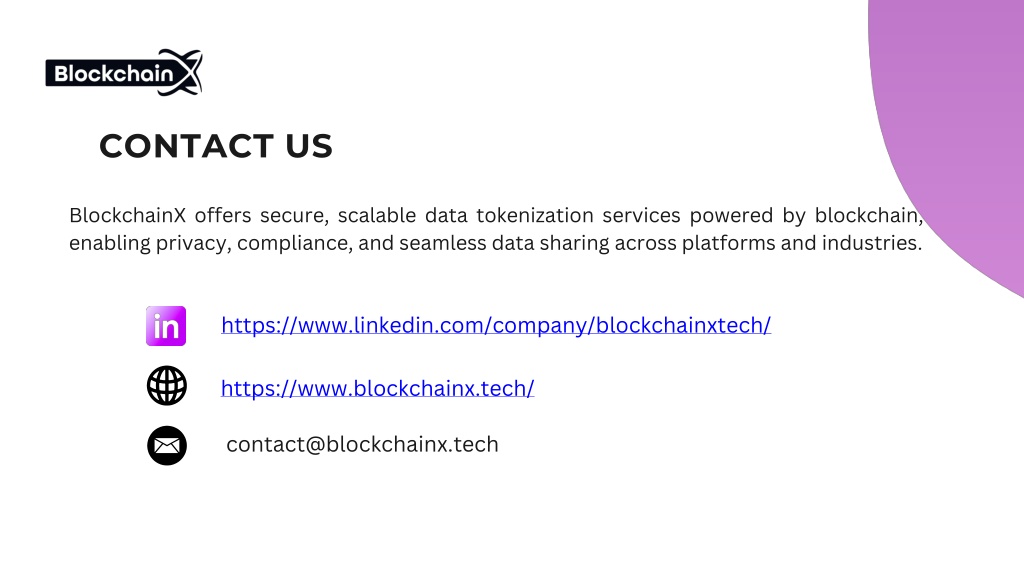Click the US word in heading
This screenshot has width=1024, height=576.
(x=309, y=146)
